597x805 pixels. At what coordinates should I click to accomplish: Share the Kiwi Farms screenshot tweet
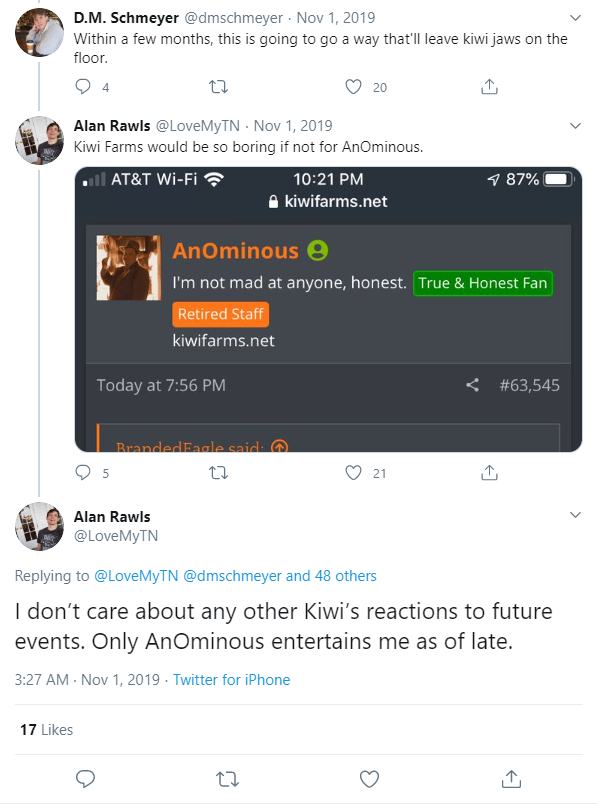[489, 472]
